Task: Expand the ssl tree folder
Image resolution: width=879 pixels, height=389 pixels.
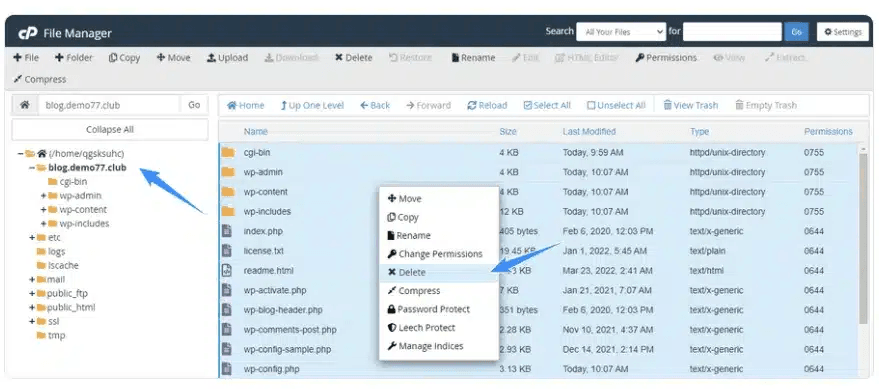Action: coord(32,322)
